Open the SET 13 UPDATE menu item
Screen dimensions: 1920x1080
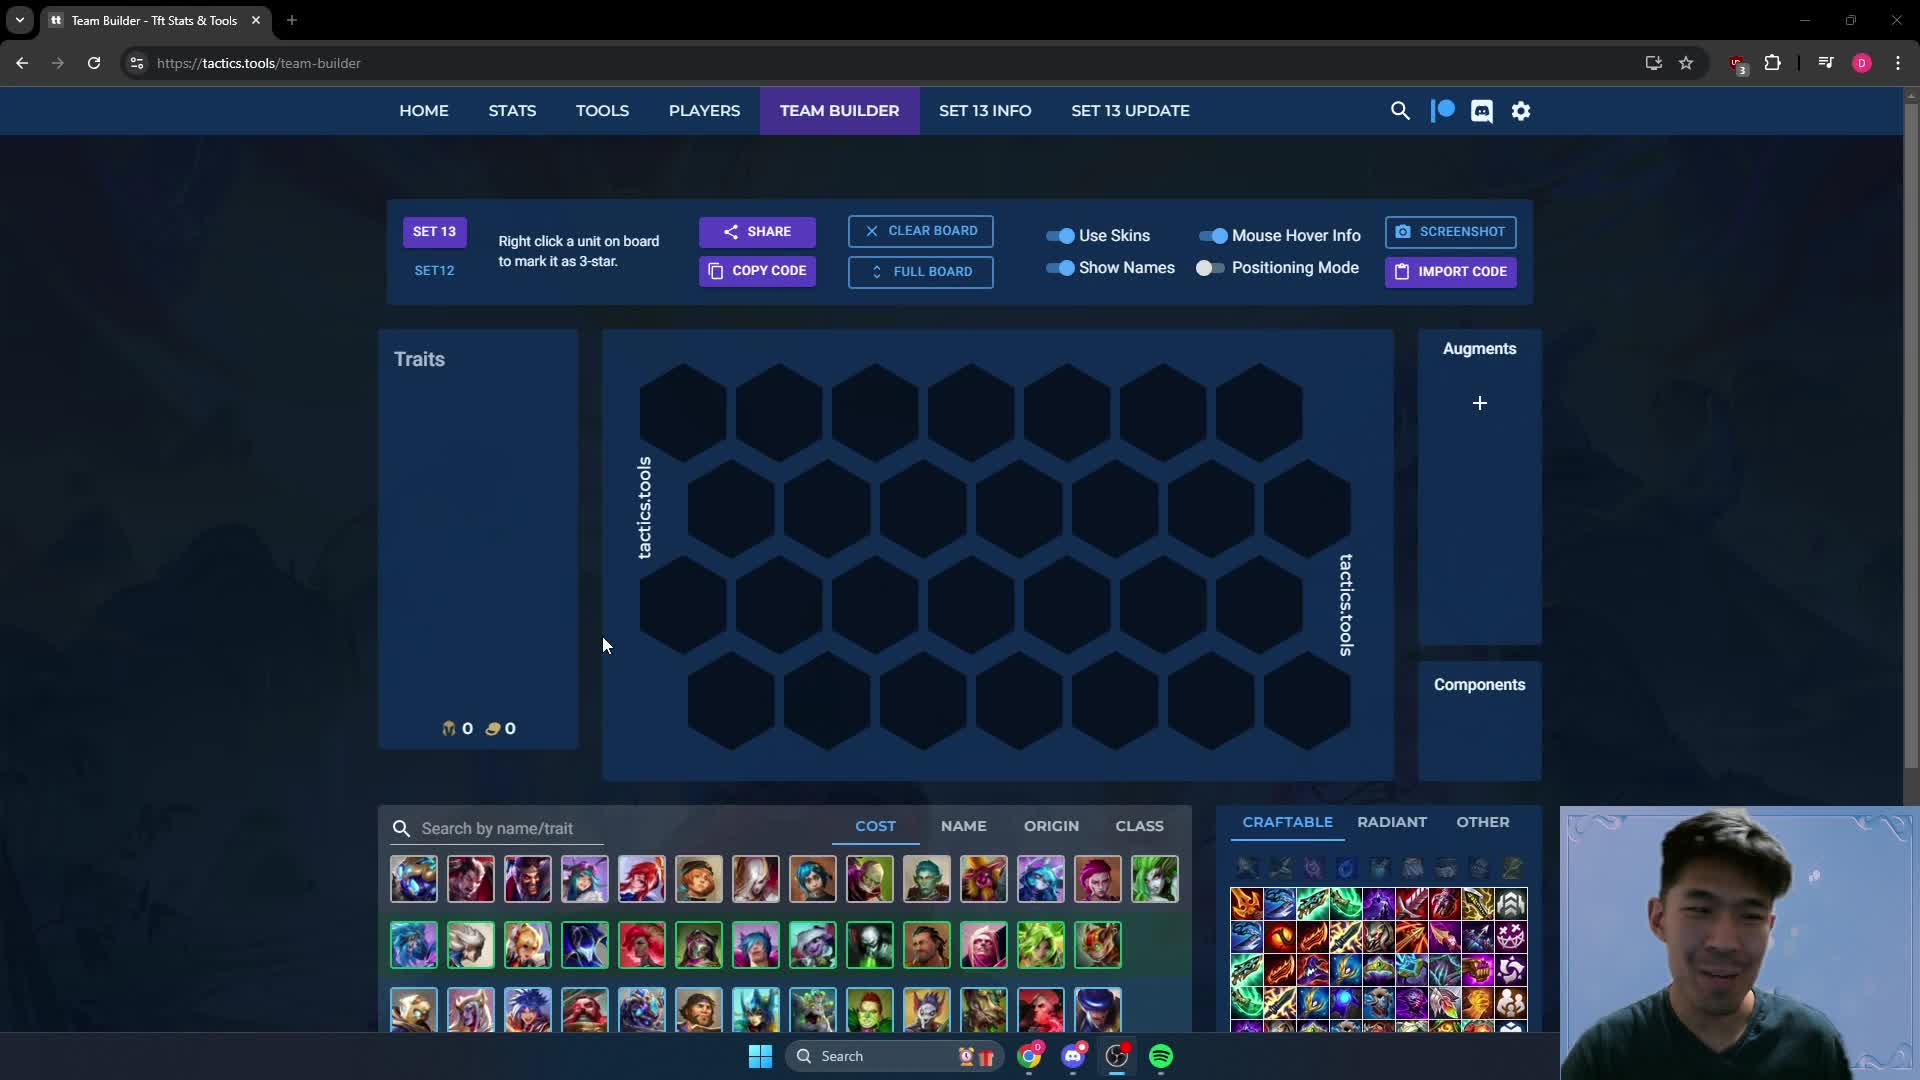(x=1130, y=111)
